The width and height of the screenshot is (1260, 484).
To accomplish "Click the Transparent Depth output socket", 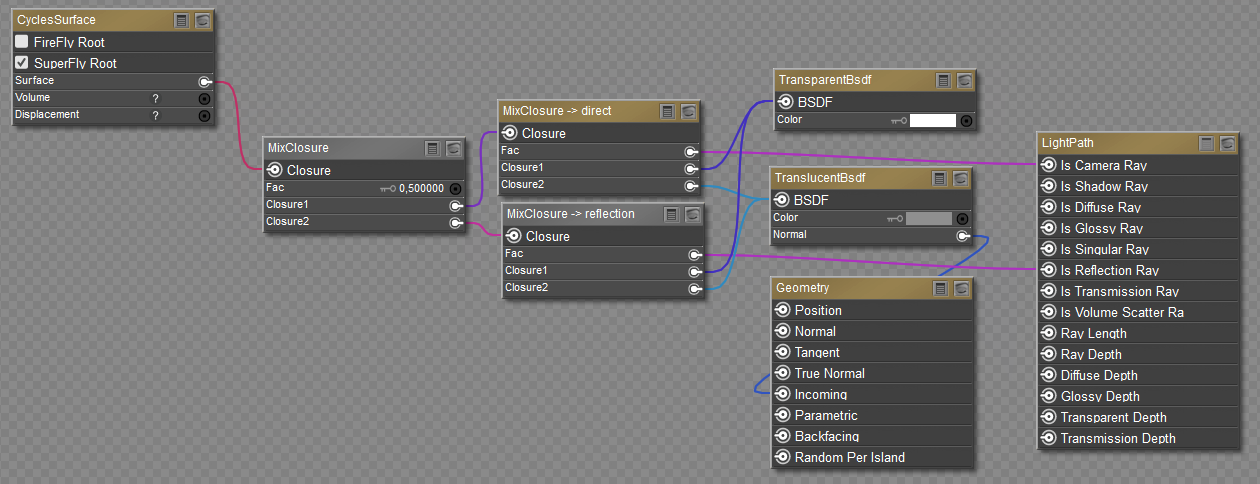I will [x=1049, y=417].
